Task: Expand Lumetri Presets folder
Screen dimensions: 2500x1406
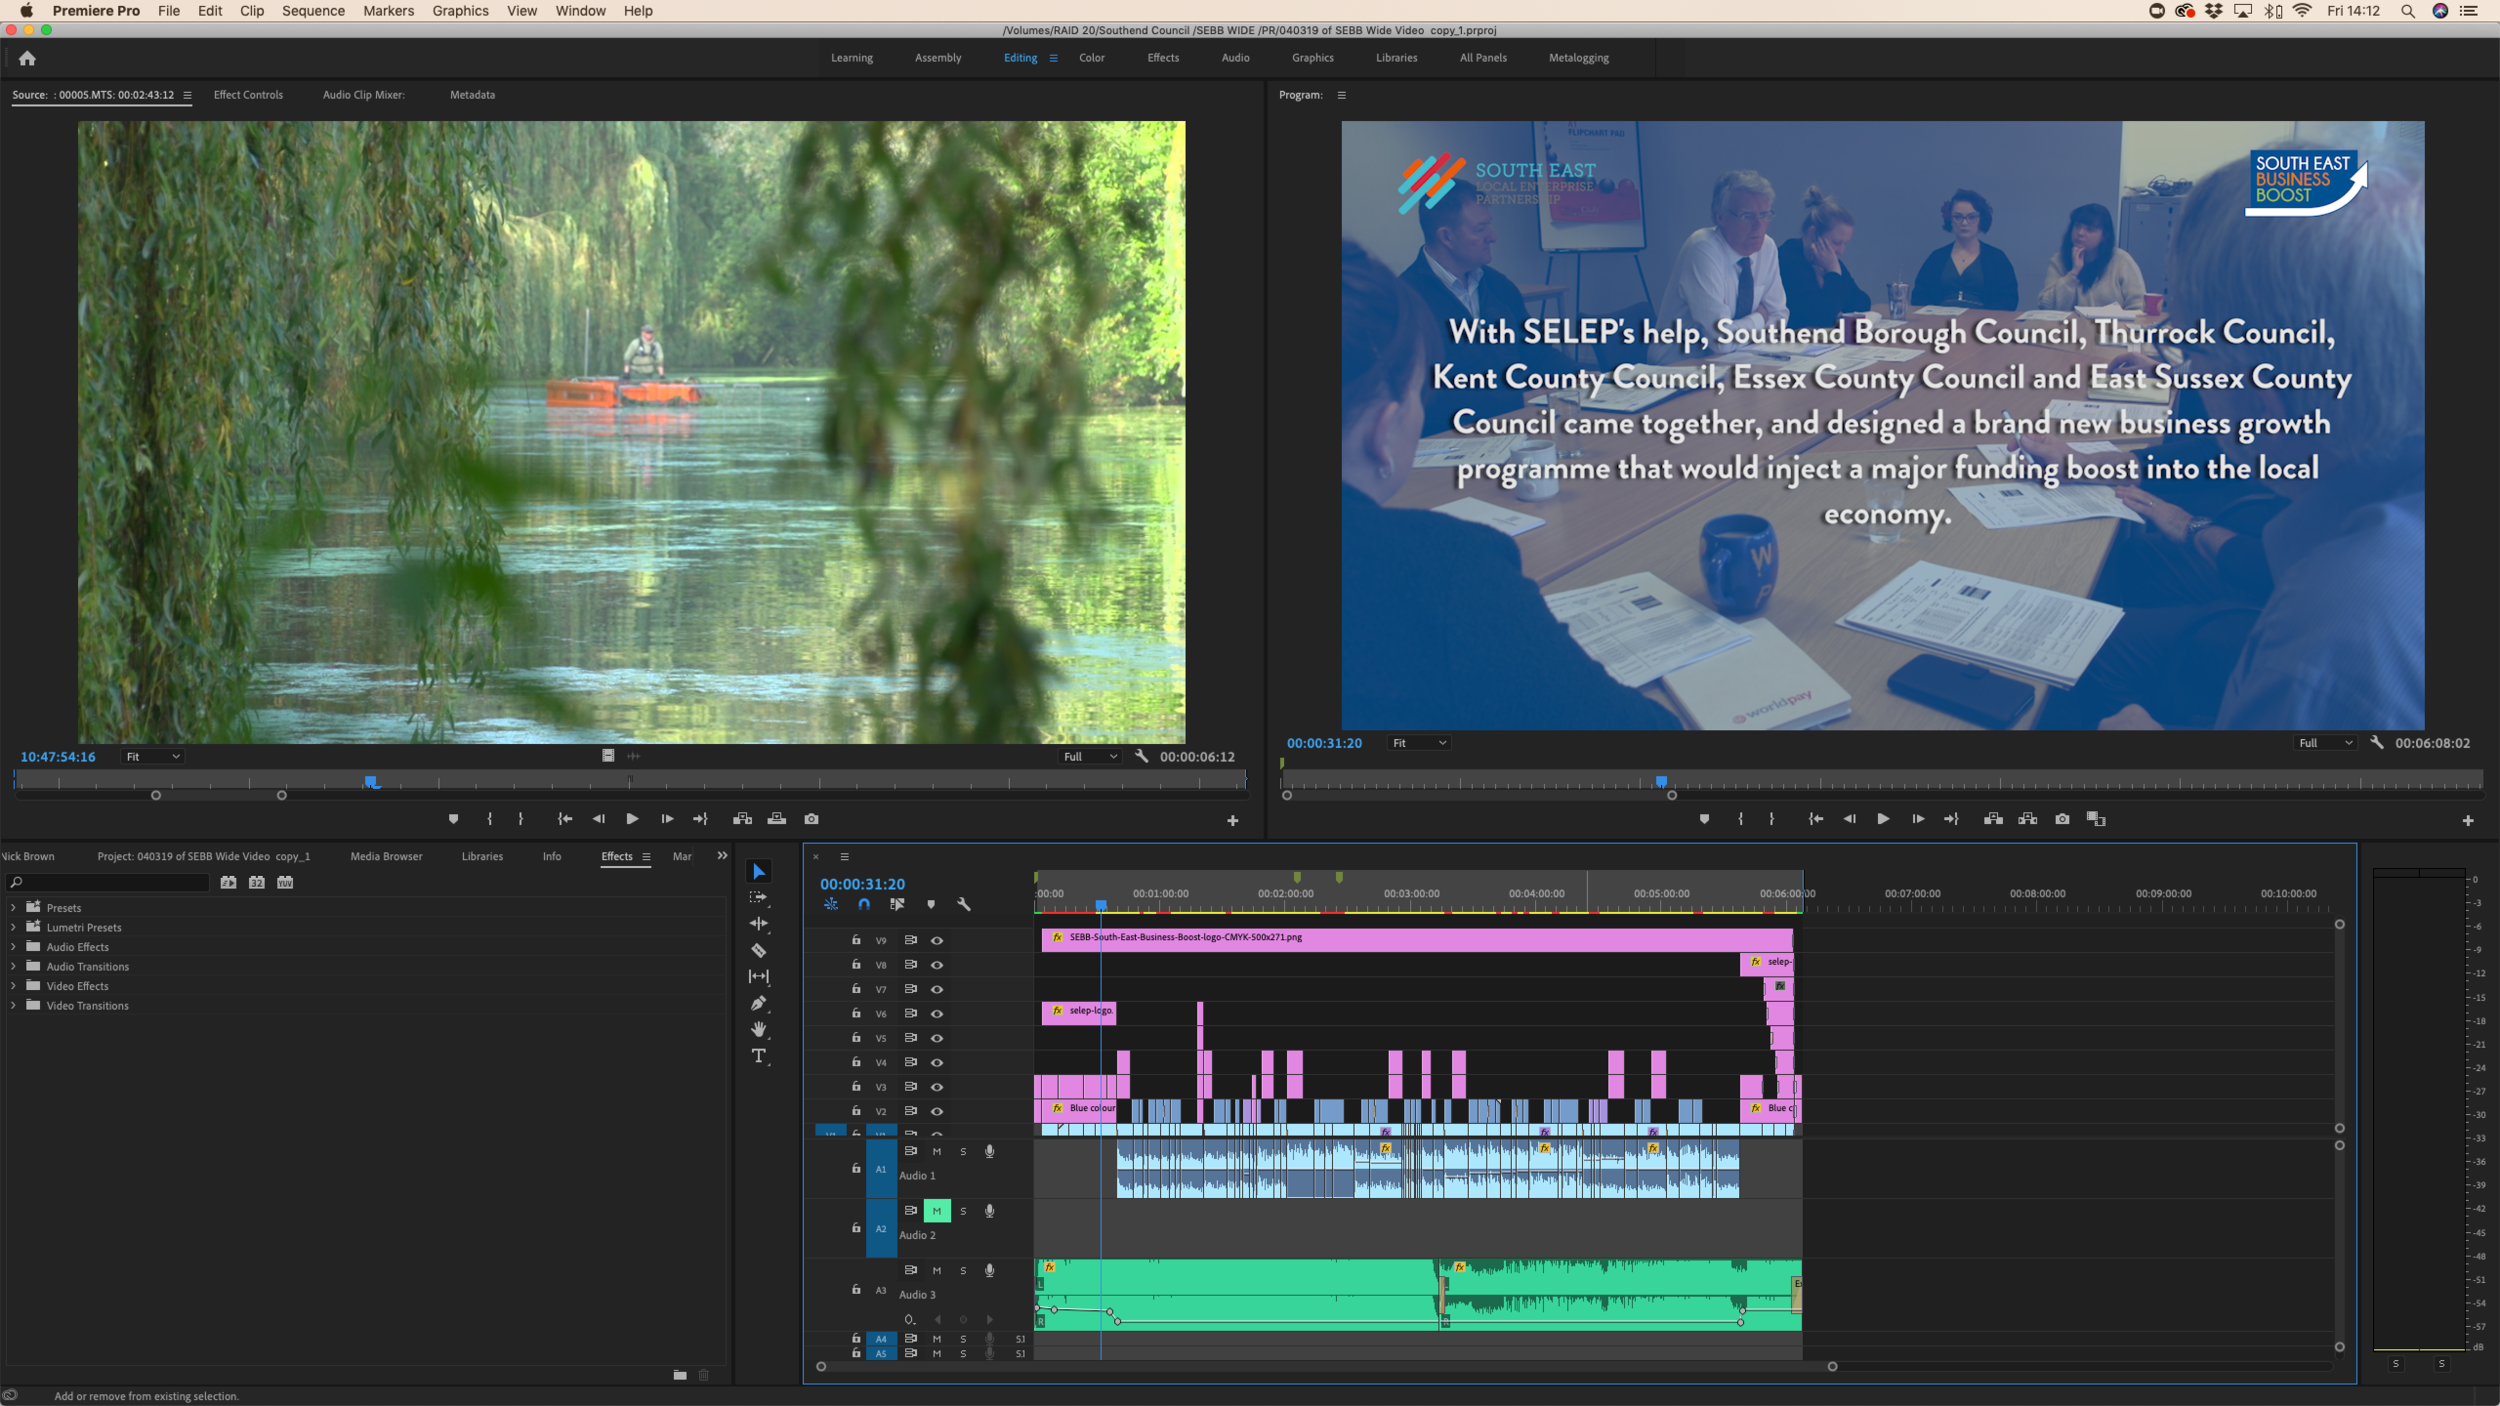Action: [13, 928]
